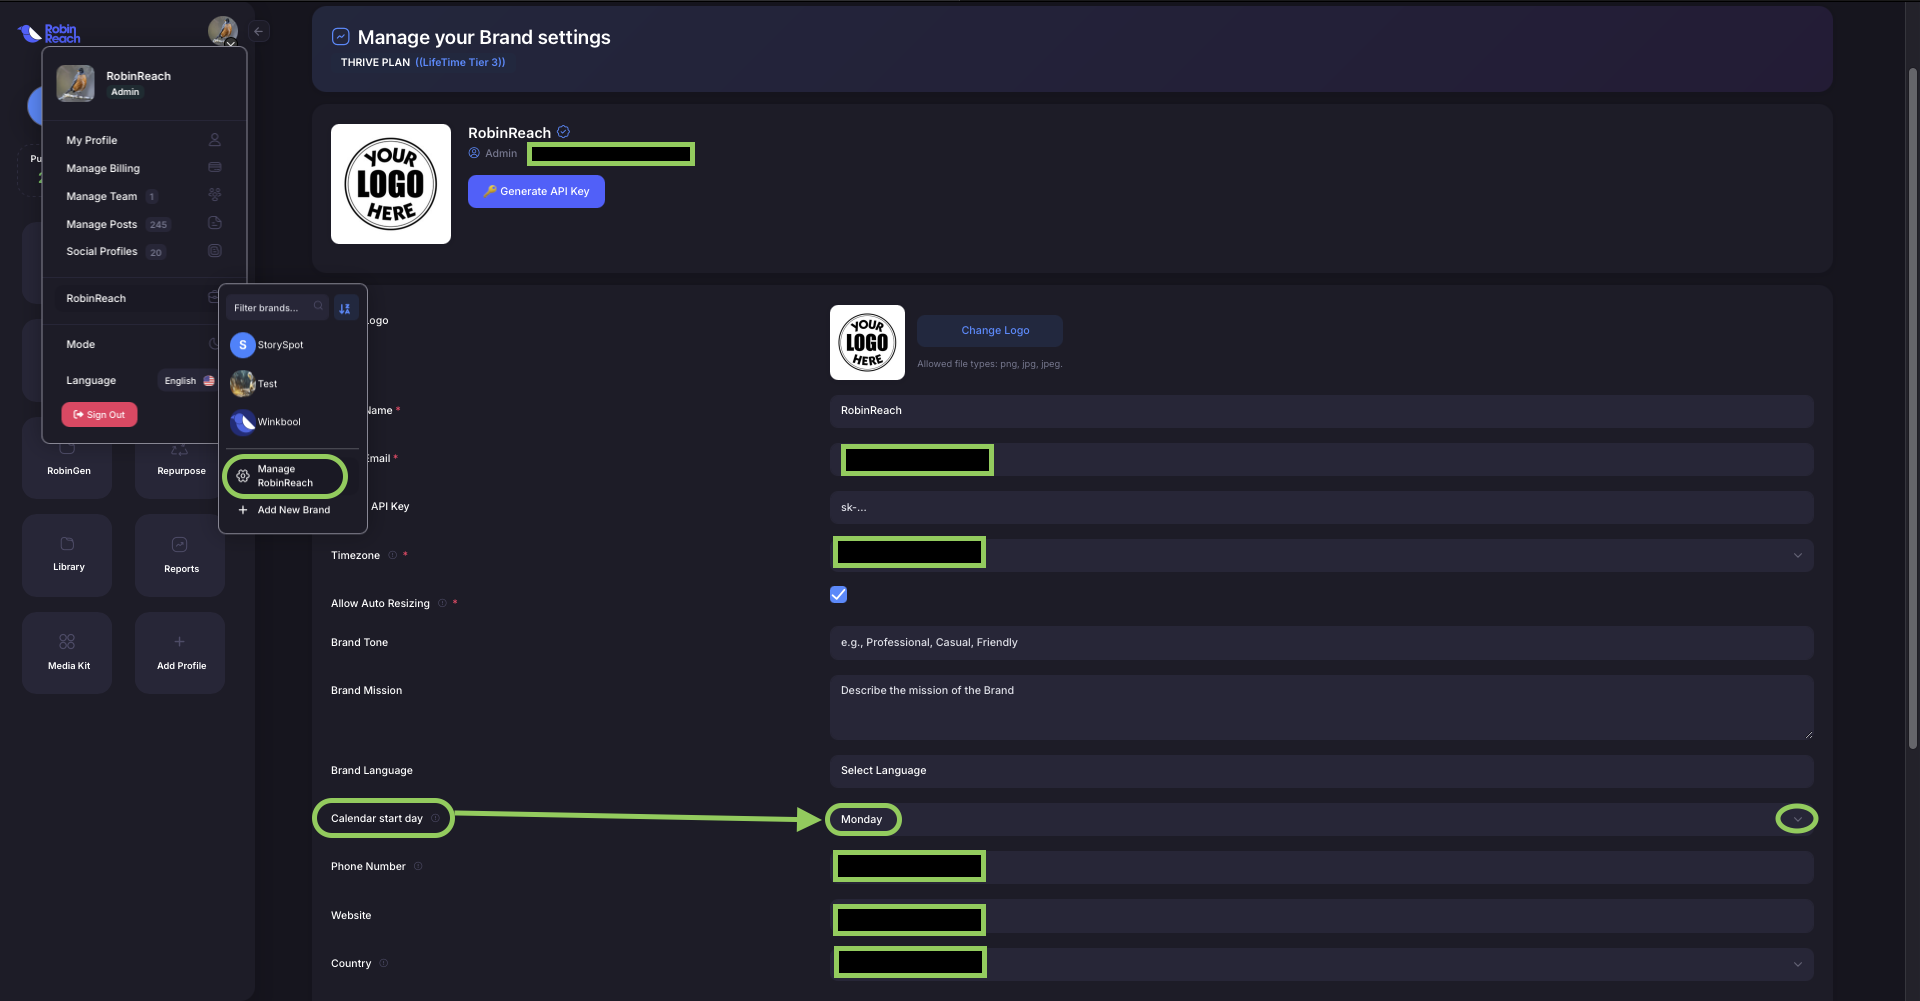Screen dimensions: 1920x1001
Task: Open the Calendar start day dropdown
Action: (x=1321, y=819)
